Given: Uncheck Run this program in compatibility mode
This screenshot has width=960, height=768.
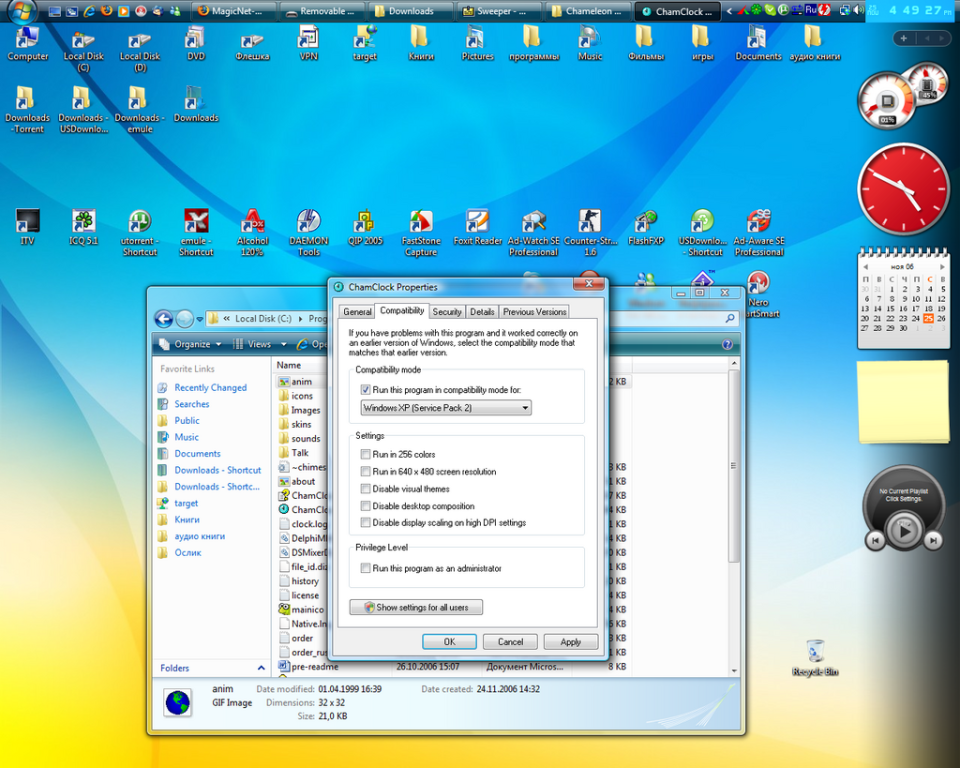Looking at the screenshot, I should pos(366,390).
